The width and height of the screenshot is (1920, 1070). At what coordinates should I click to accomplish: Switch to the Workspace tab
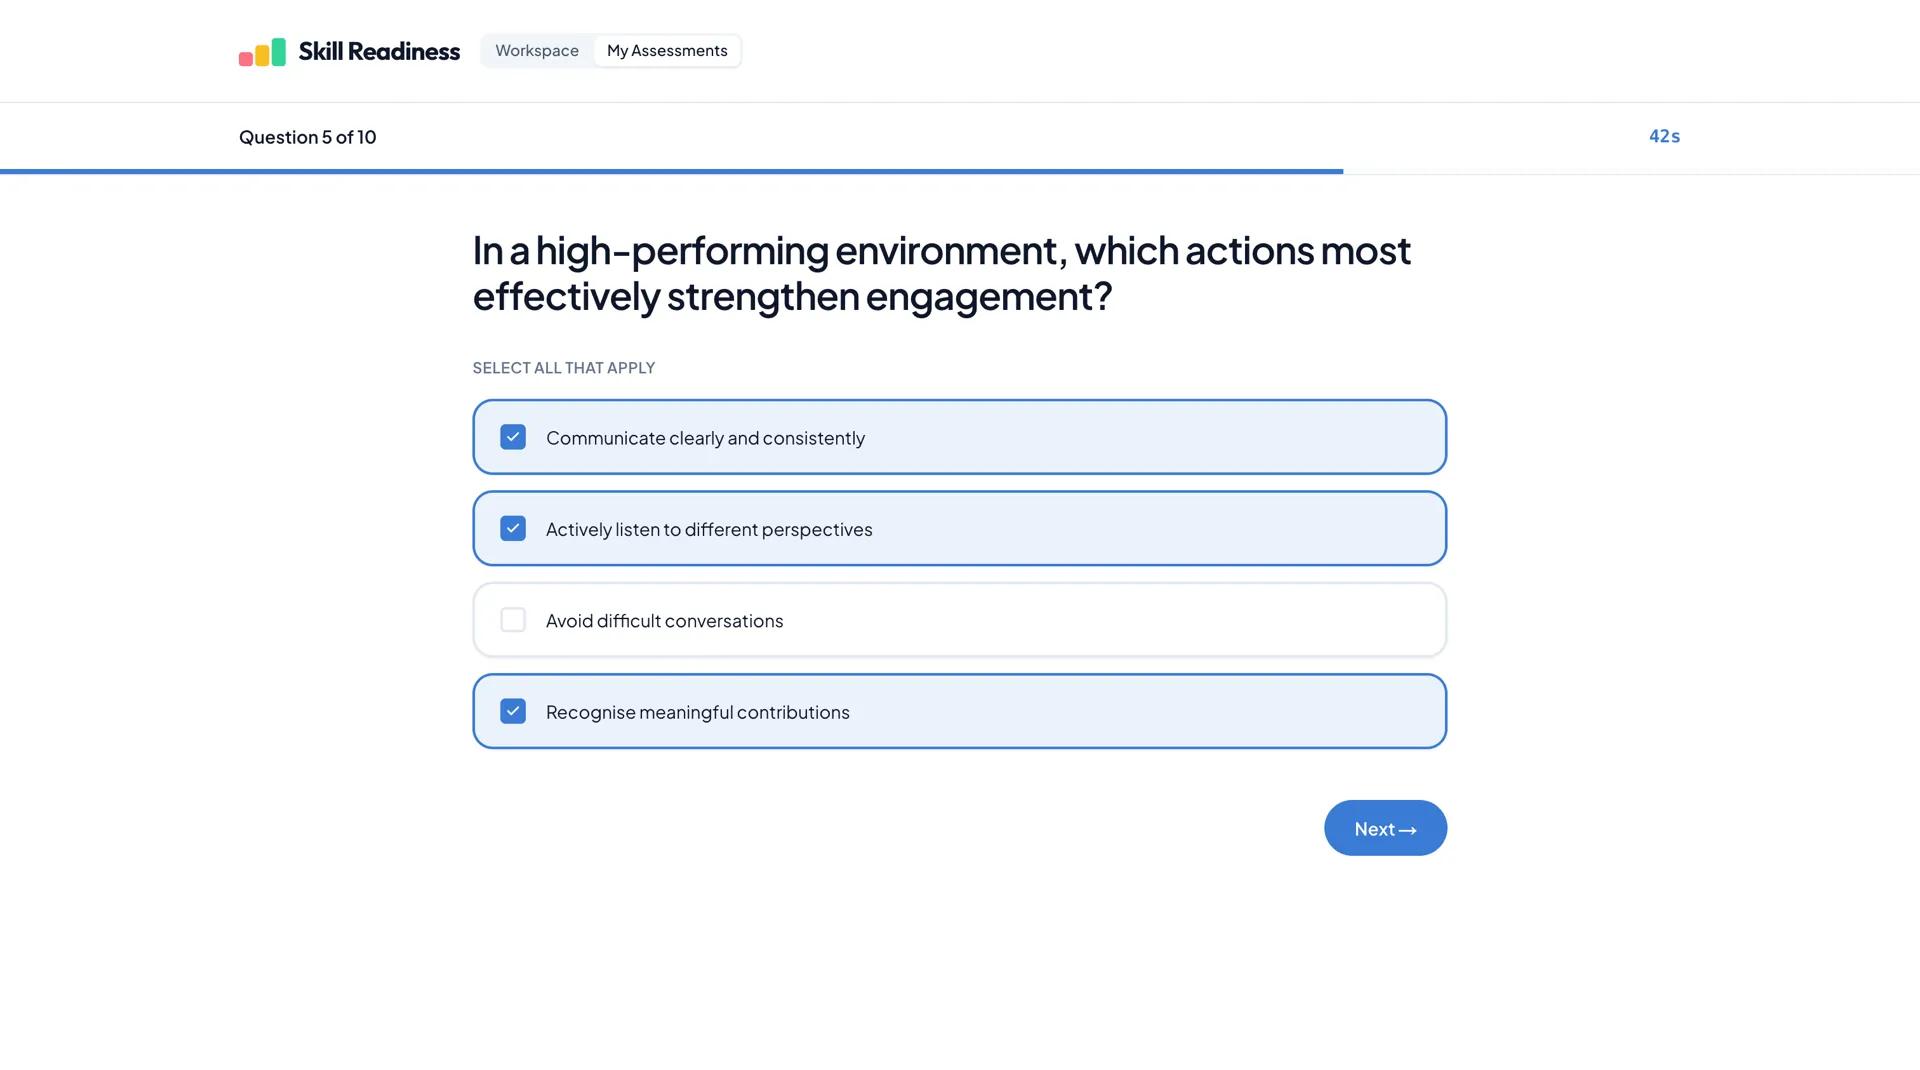pyautogui.click(x=536, y=50)
